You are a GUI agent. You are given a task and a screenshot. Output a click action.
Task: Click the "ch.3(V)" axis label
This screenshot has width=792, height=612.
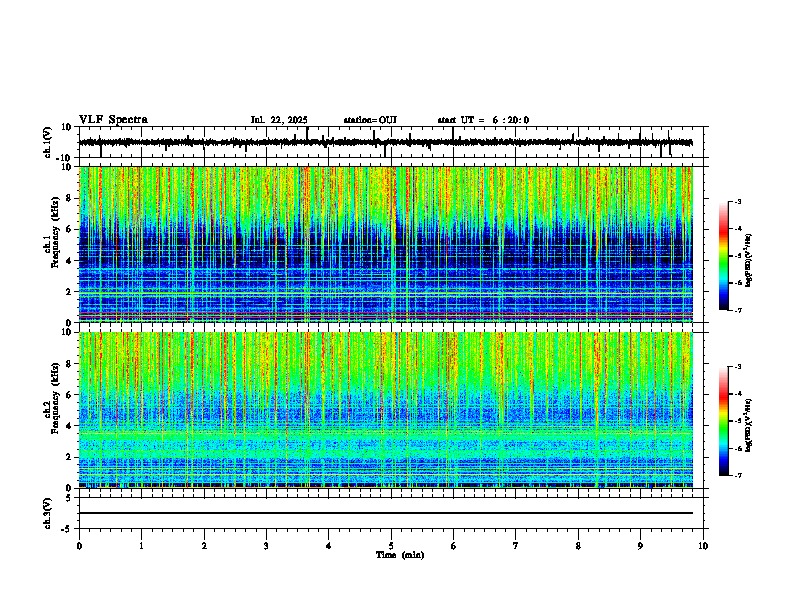48,513
